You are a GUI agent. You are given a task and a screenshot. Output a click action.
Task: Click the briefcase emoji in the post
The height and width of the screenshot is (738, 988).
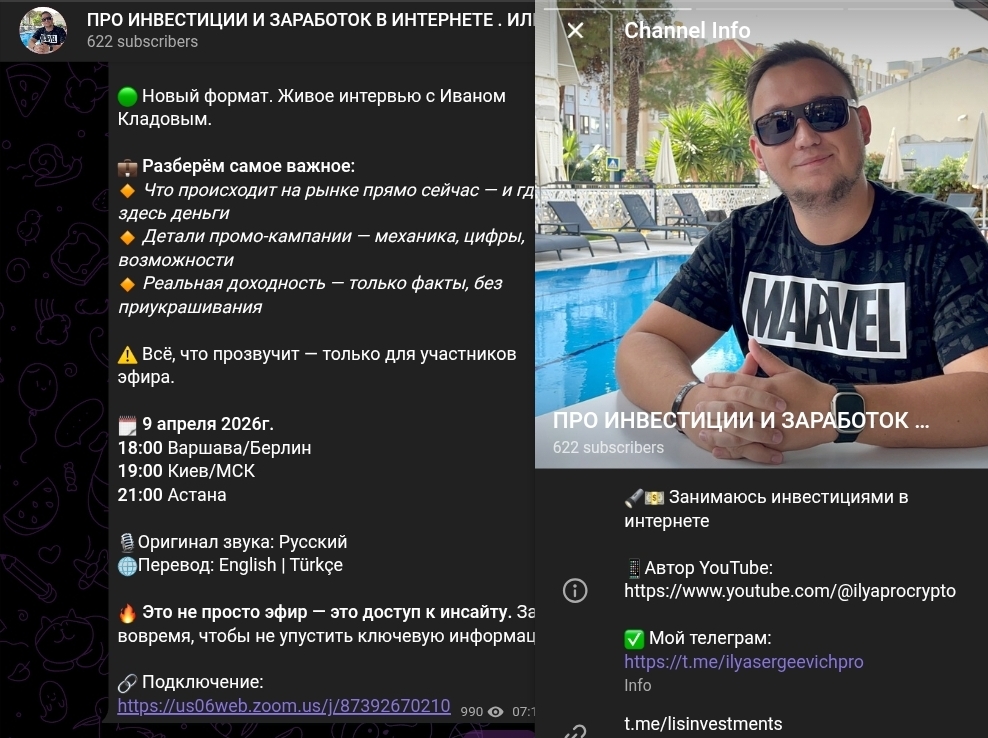pos(127,167)
